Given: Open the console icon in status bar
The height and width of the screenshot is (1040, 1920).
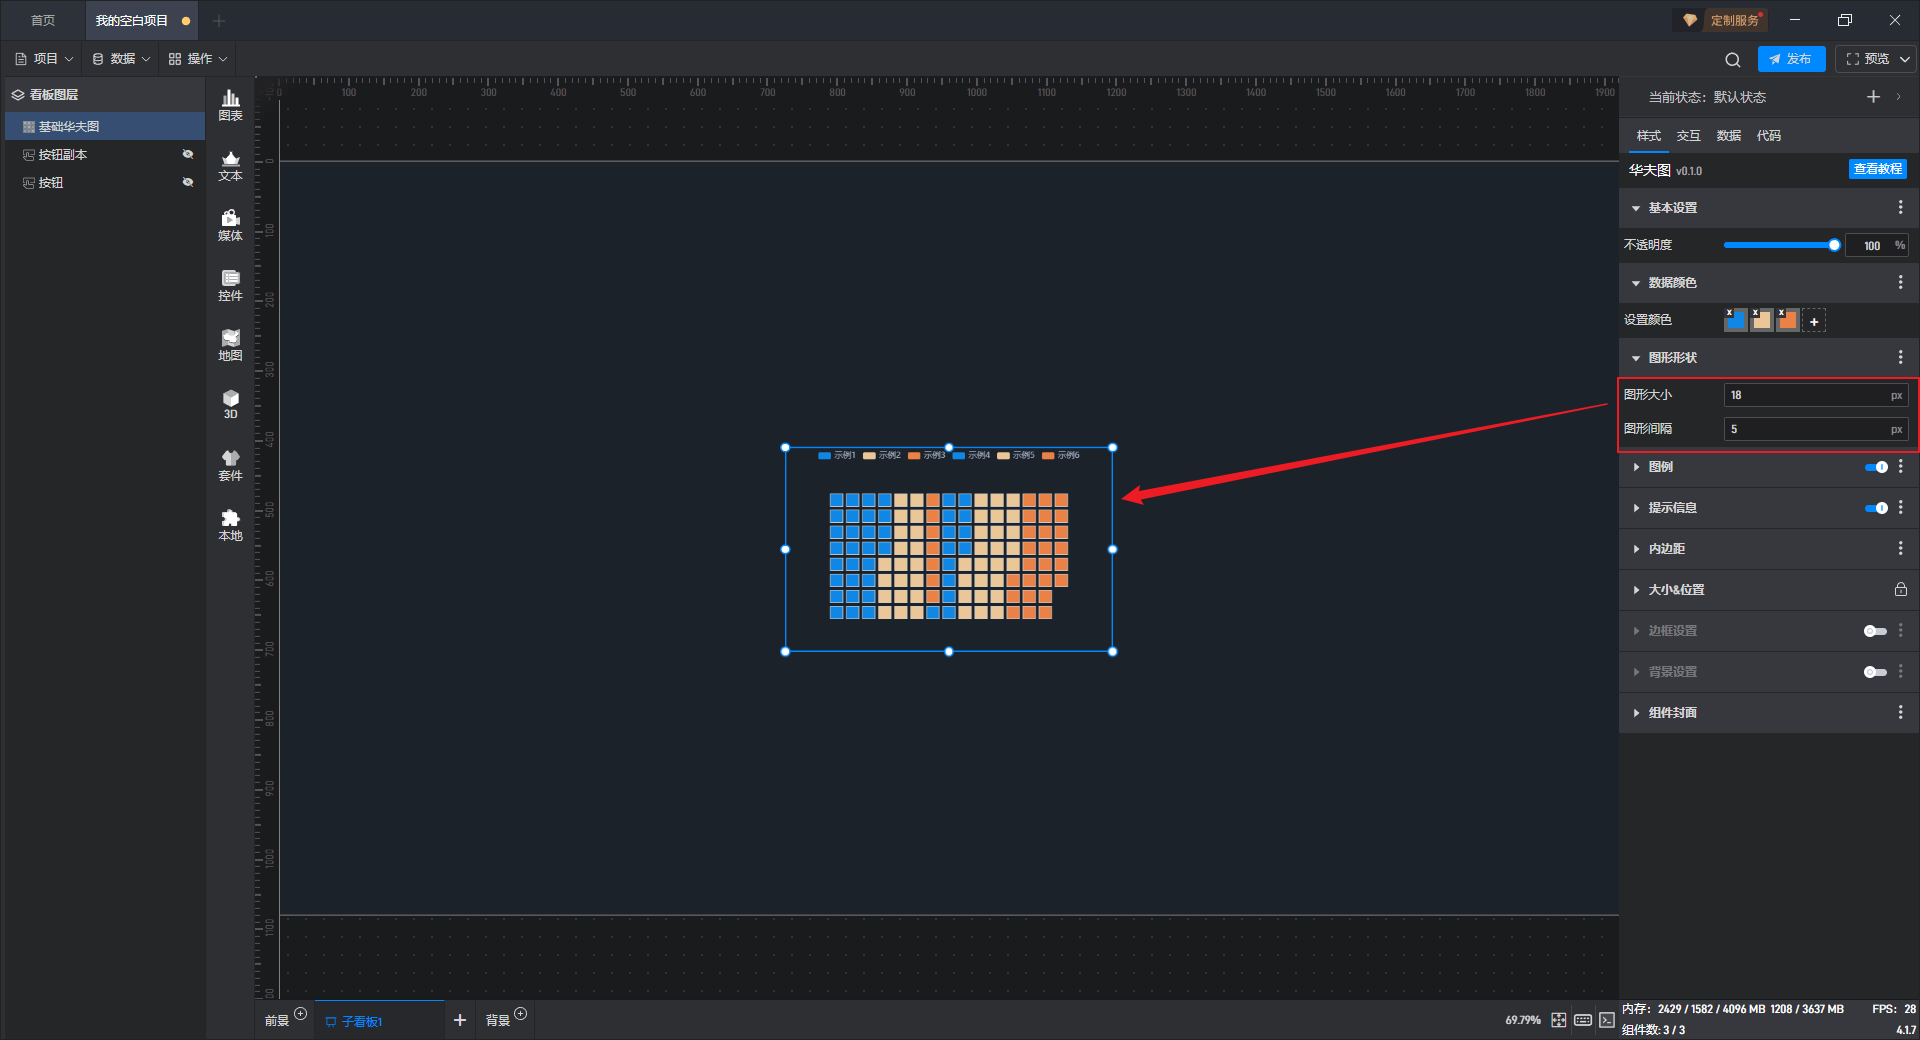Looking at the screenshot, I should [x=1606, y=1020].
